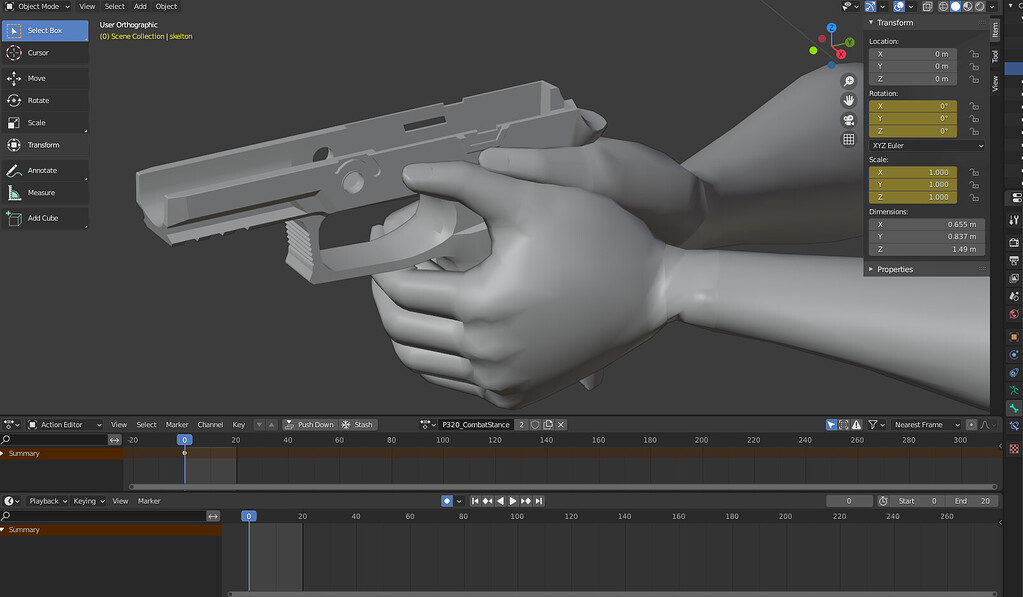The height and width of the screenshot is (597, 1023).
Task: Click the P320_CombatStance action name field
Action: coord(474,424)
